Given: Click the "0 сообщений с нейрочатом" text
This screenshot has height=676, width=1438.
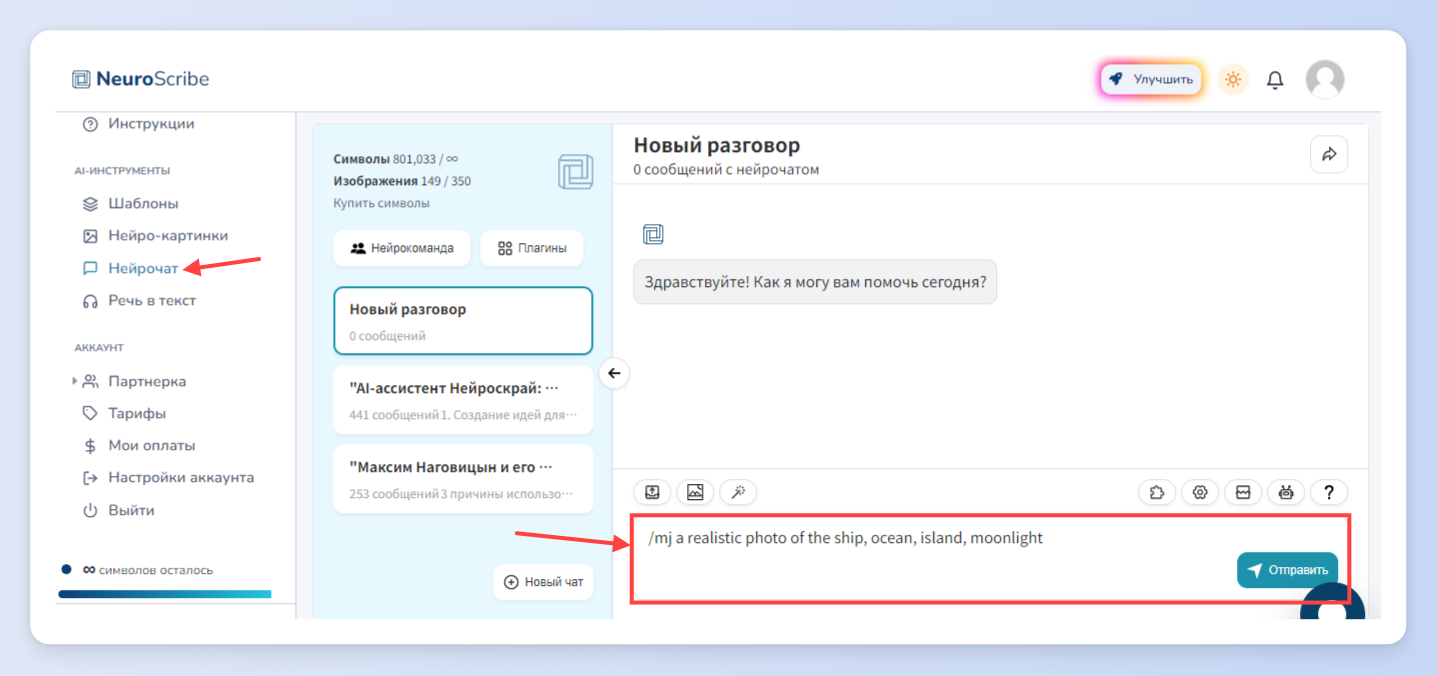Looking at the screenshot, I should [x=726, y=170].
